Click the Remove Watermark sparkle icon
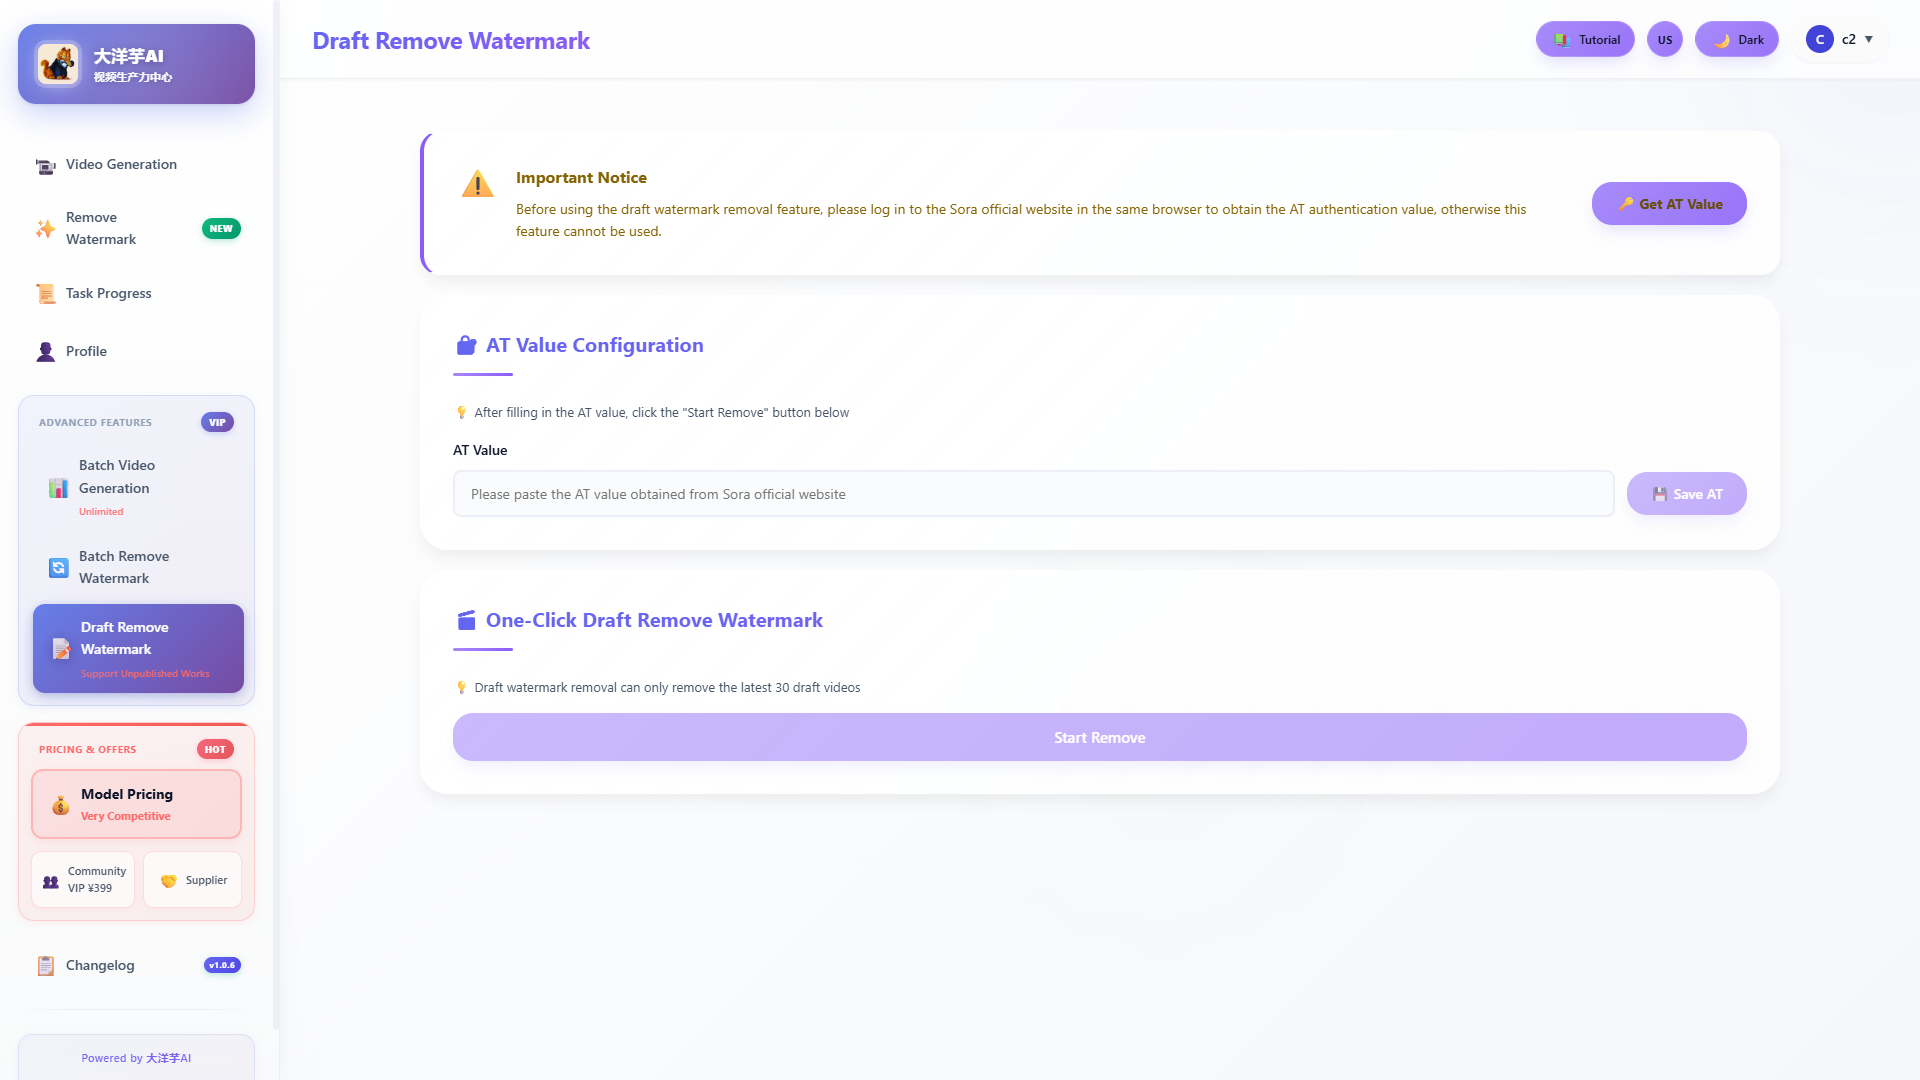Image resolution: width=1920 pixels, height=1080 pixels. (45, 229)
